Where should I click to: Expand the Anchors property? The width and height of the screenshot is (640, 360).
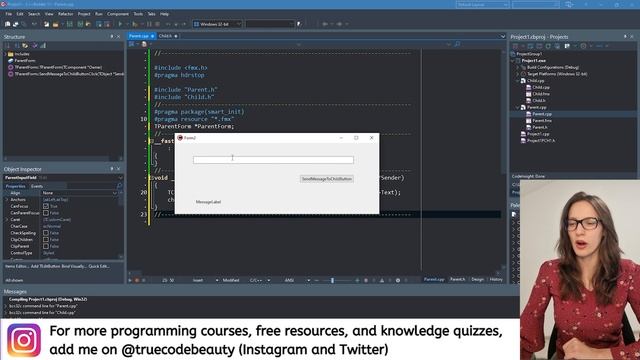(7, 200)
